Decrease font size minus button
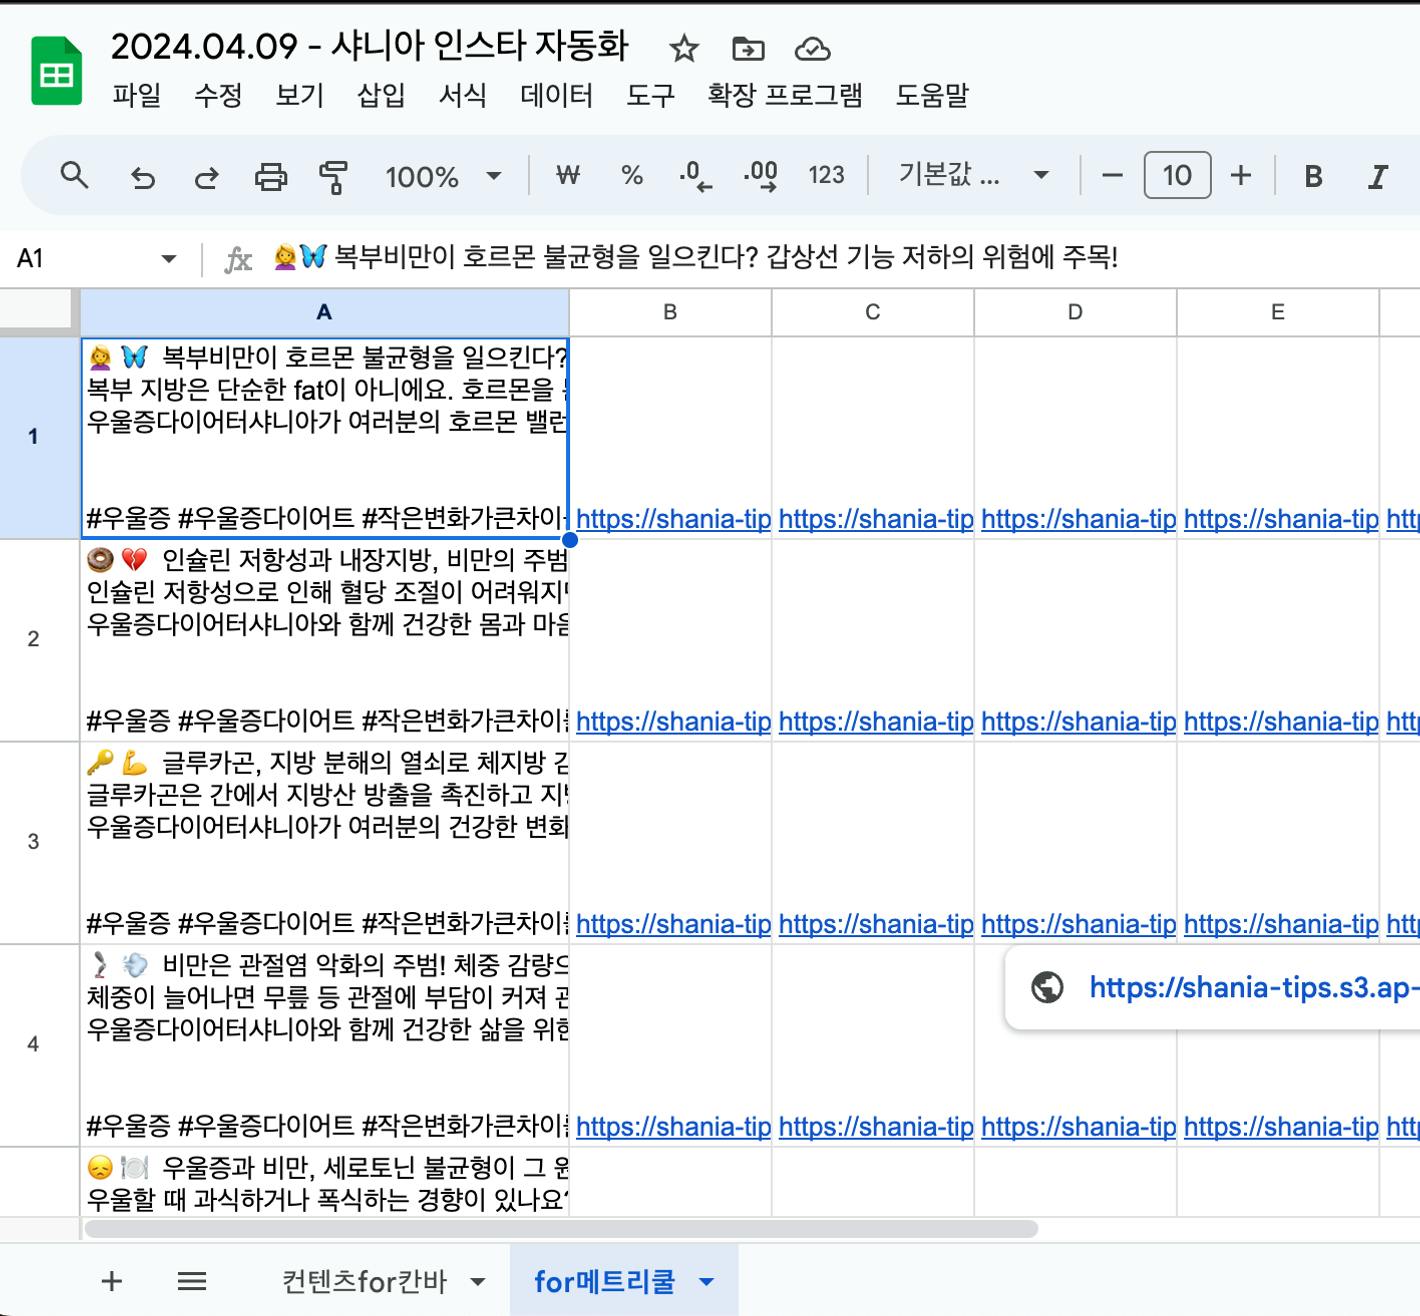Viewport: 1420px width, 1316px height. point(1112,176)
